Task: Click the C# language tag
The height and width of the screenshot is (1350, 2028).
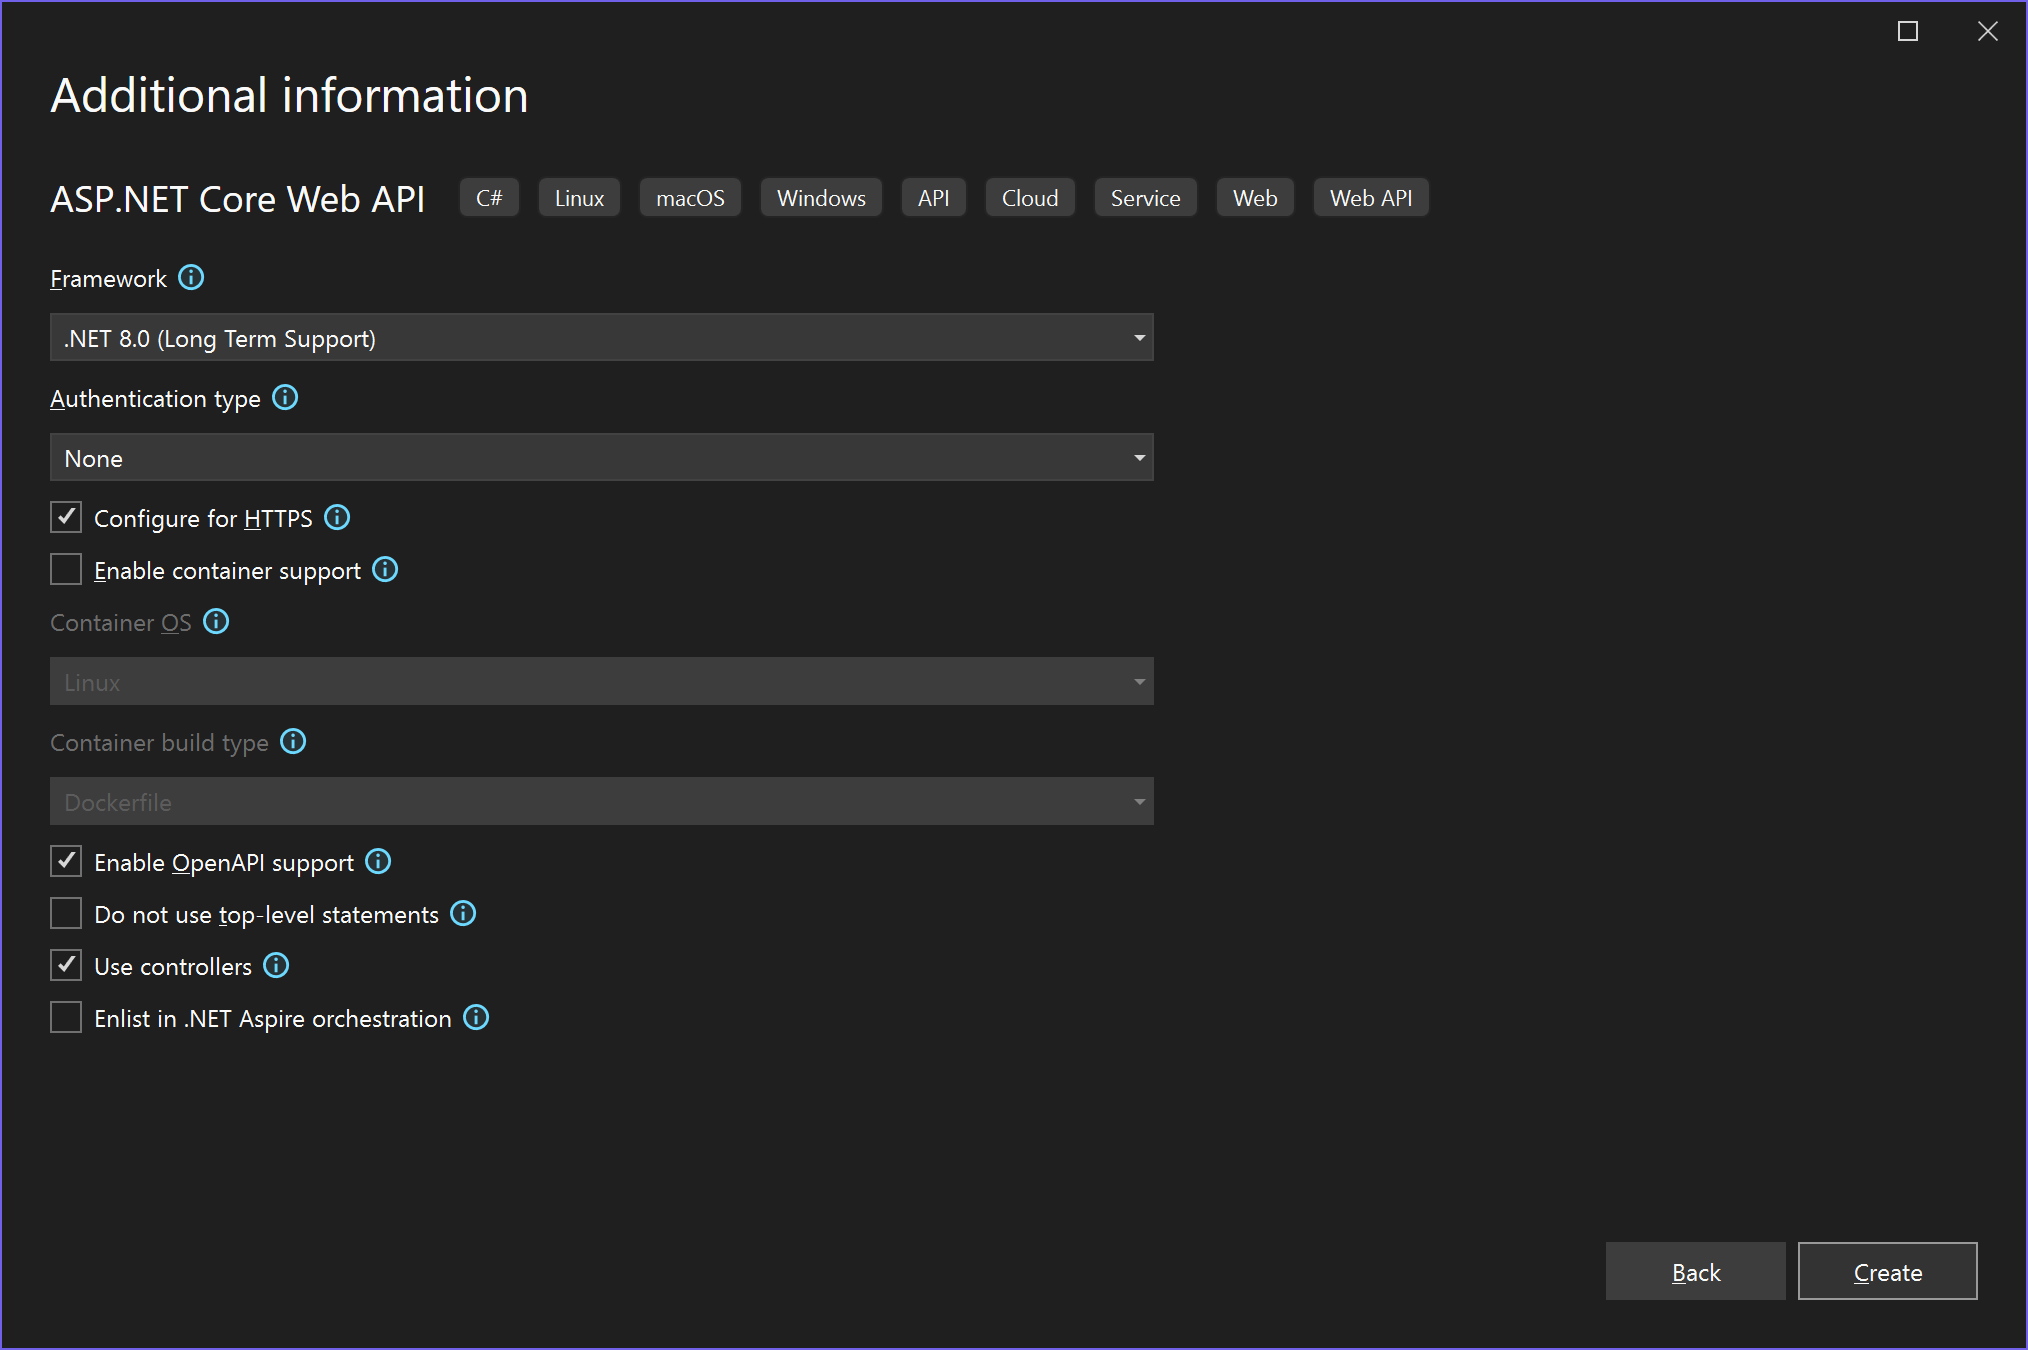Action: pyautogui.click(x=489, y=198)
